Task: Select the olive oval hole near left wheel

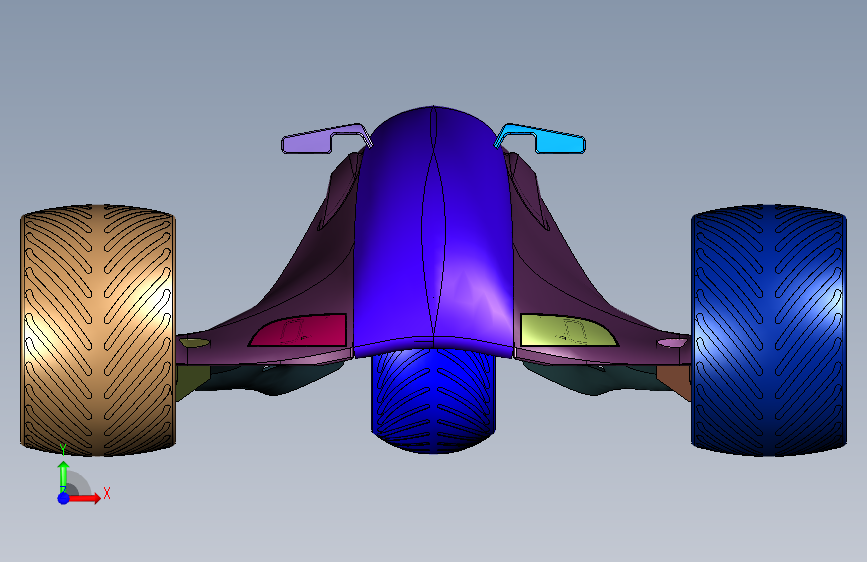Action: (195, 344)
